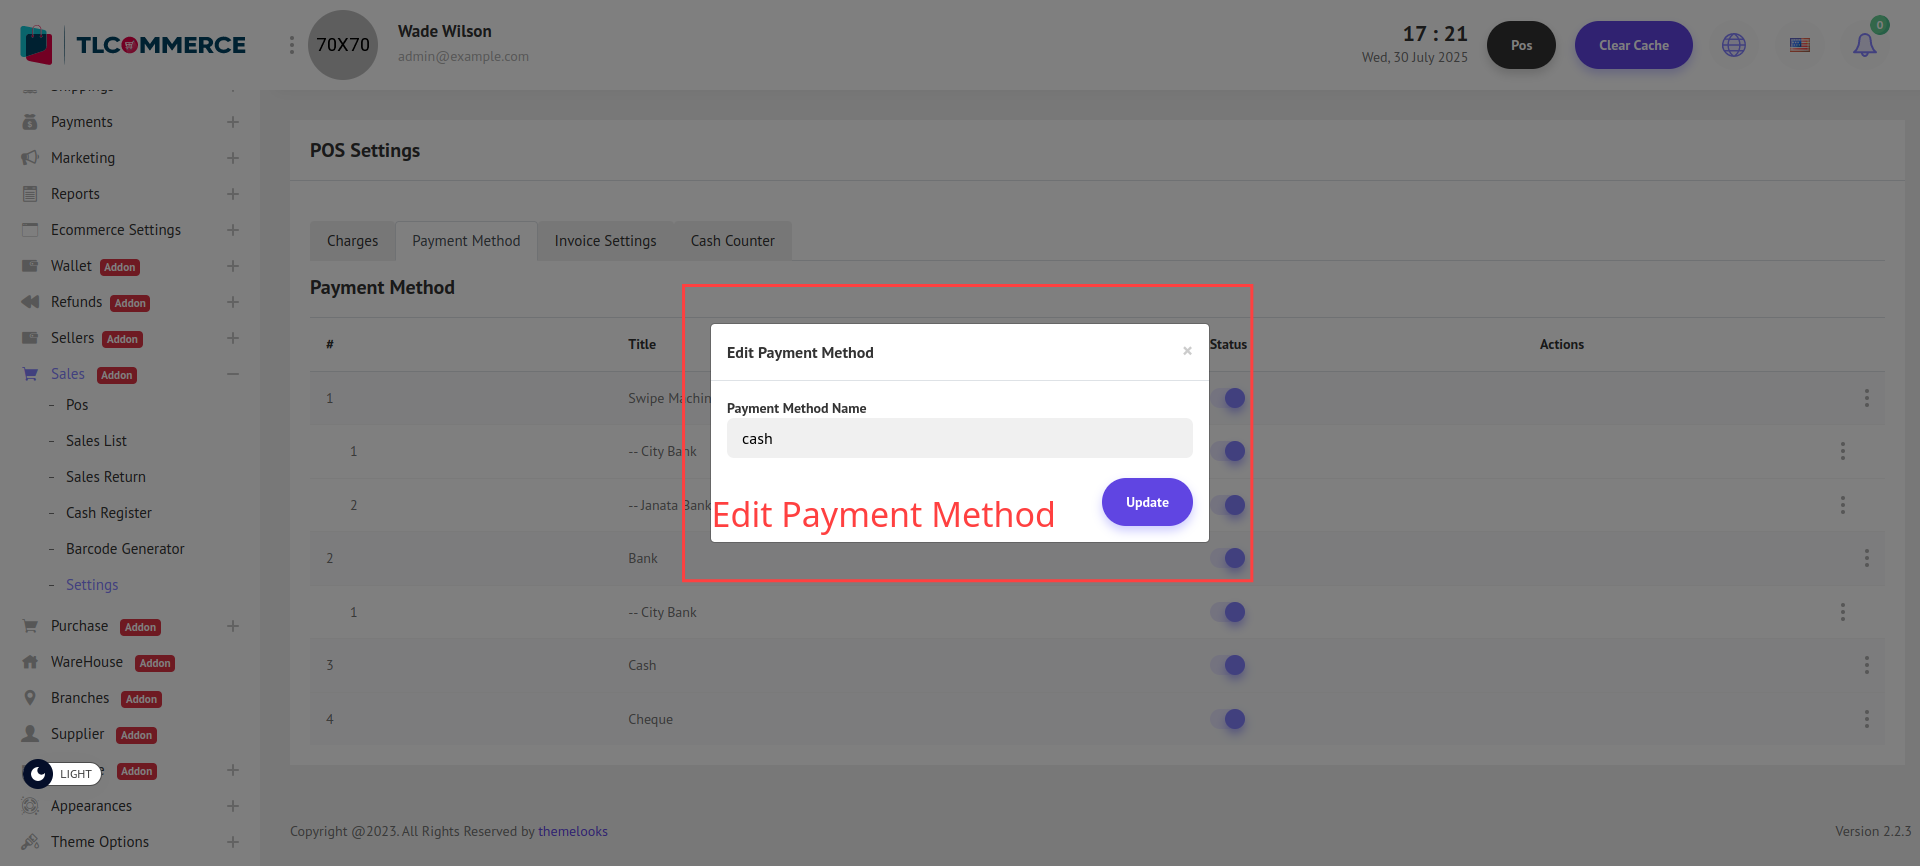
Task: Open actions menu for Swipe Machine row
Action: pos(1866,398)
